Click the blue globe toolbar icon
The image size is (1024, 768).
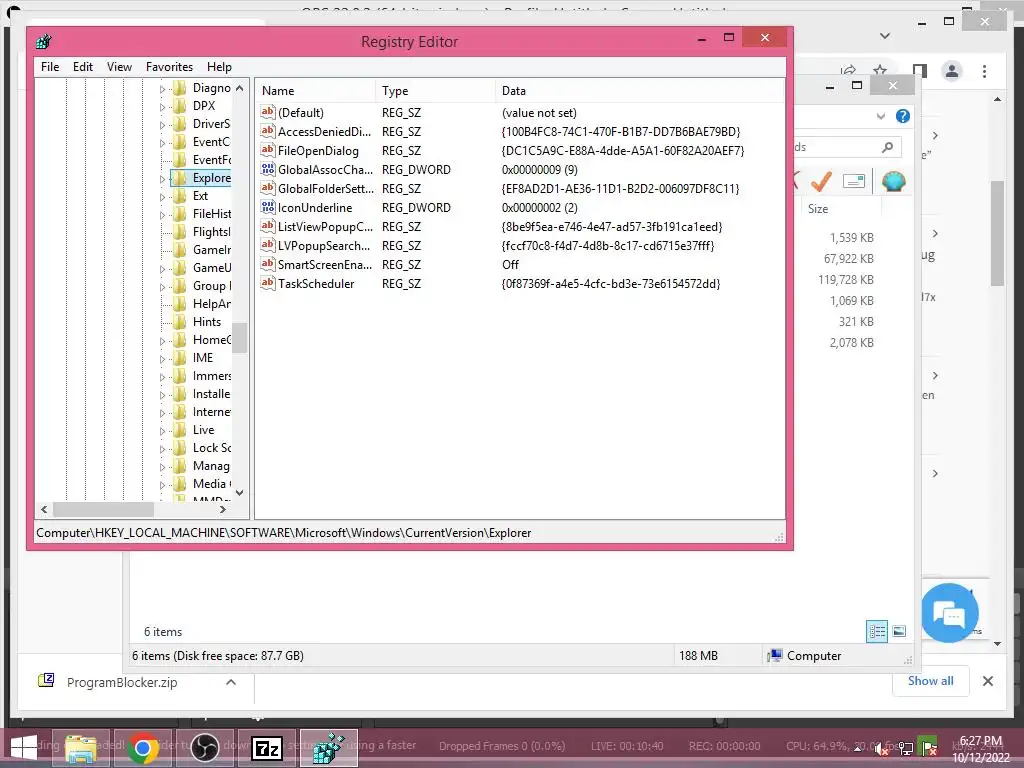(x=893, y=181)
